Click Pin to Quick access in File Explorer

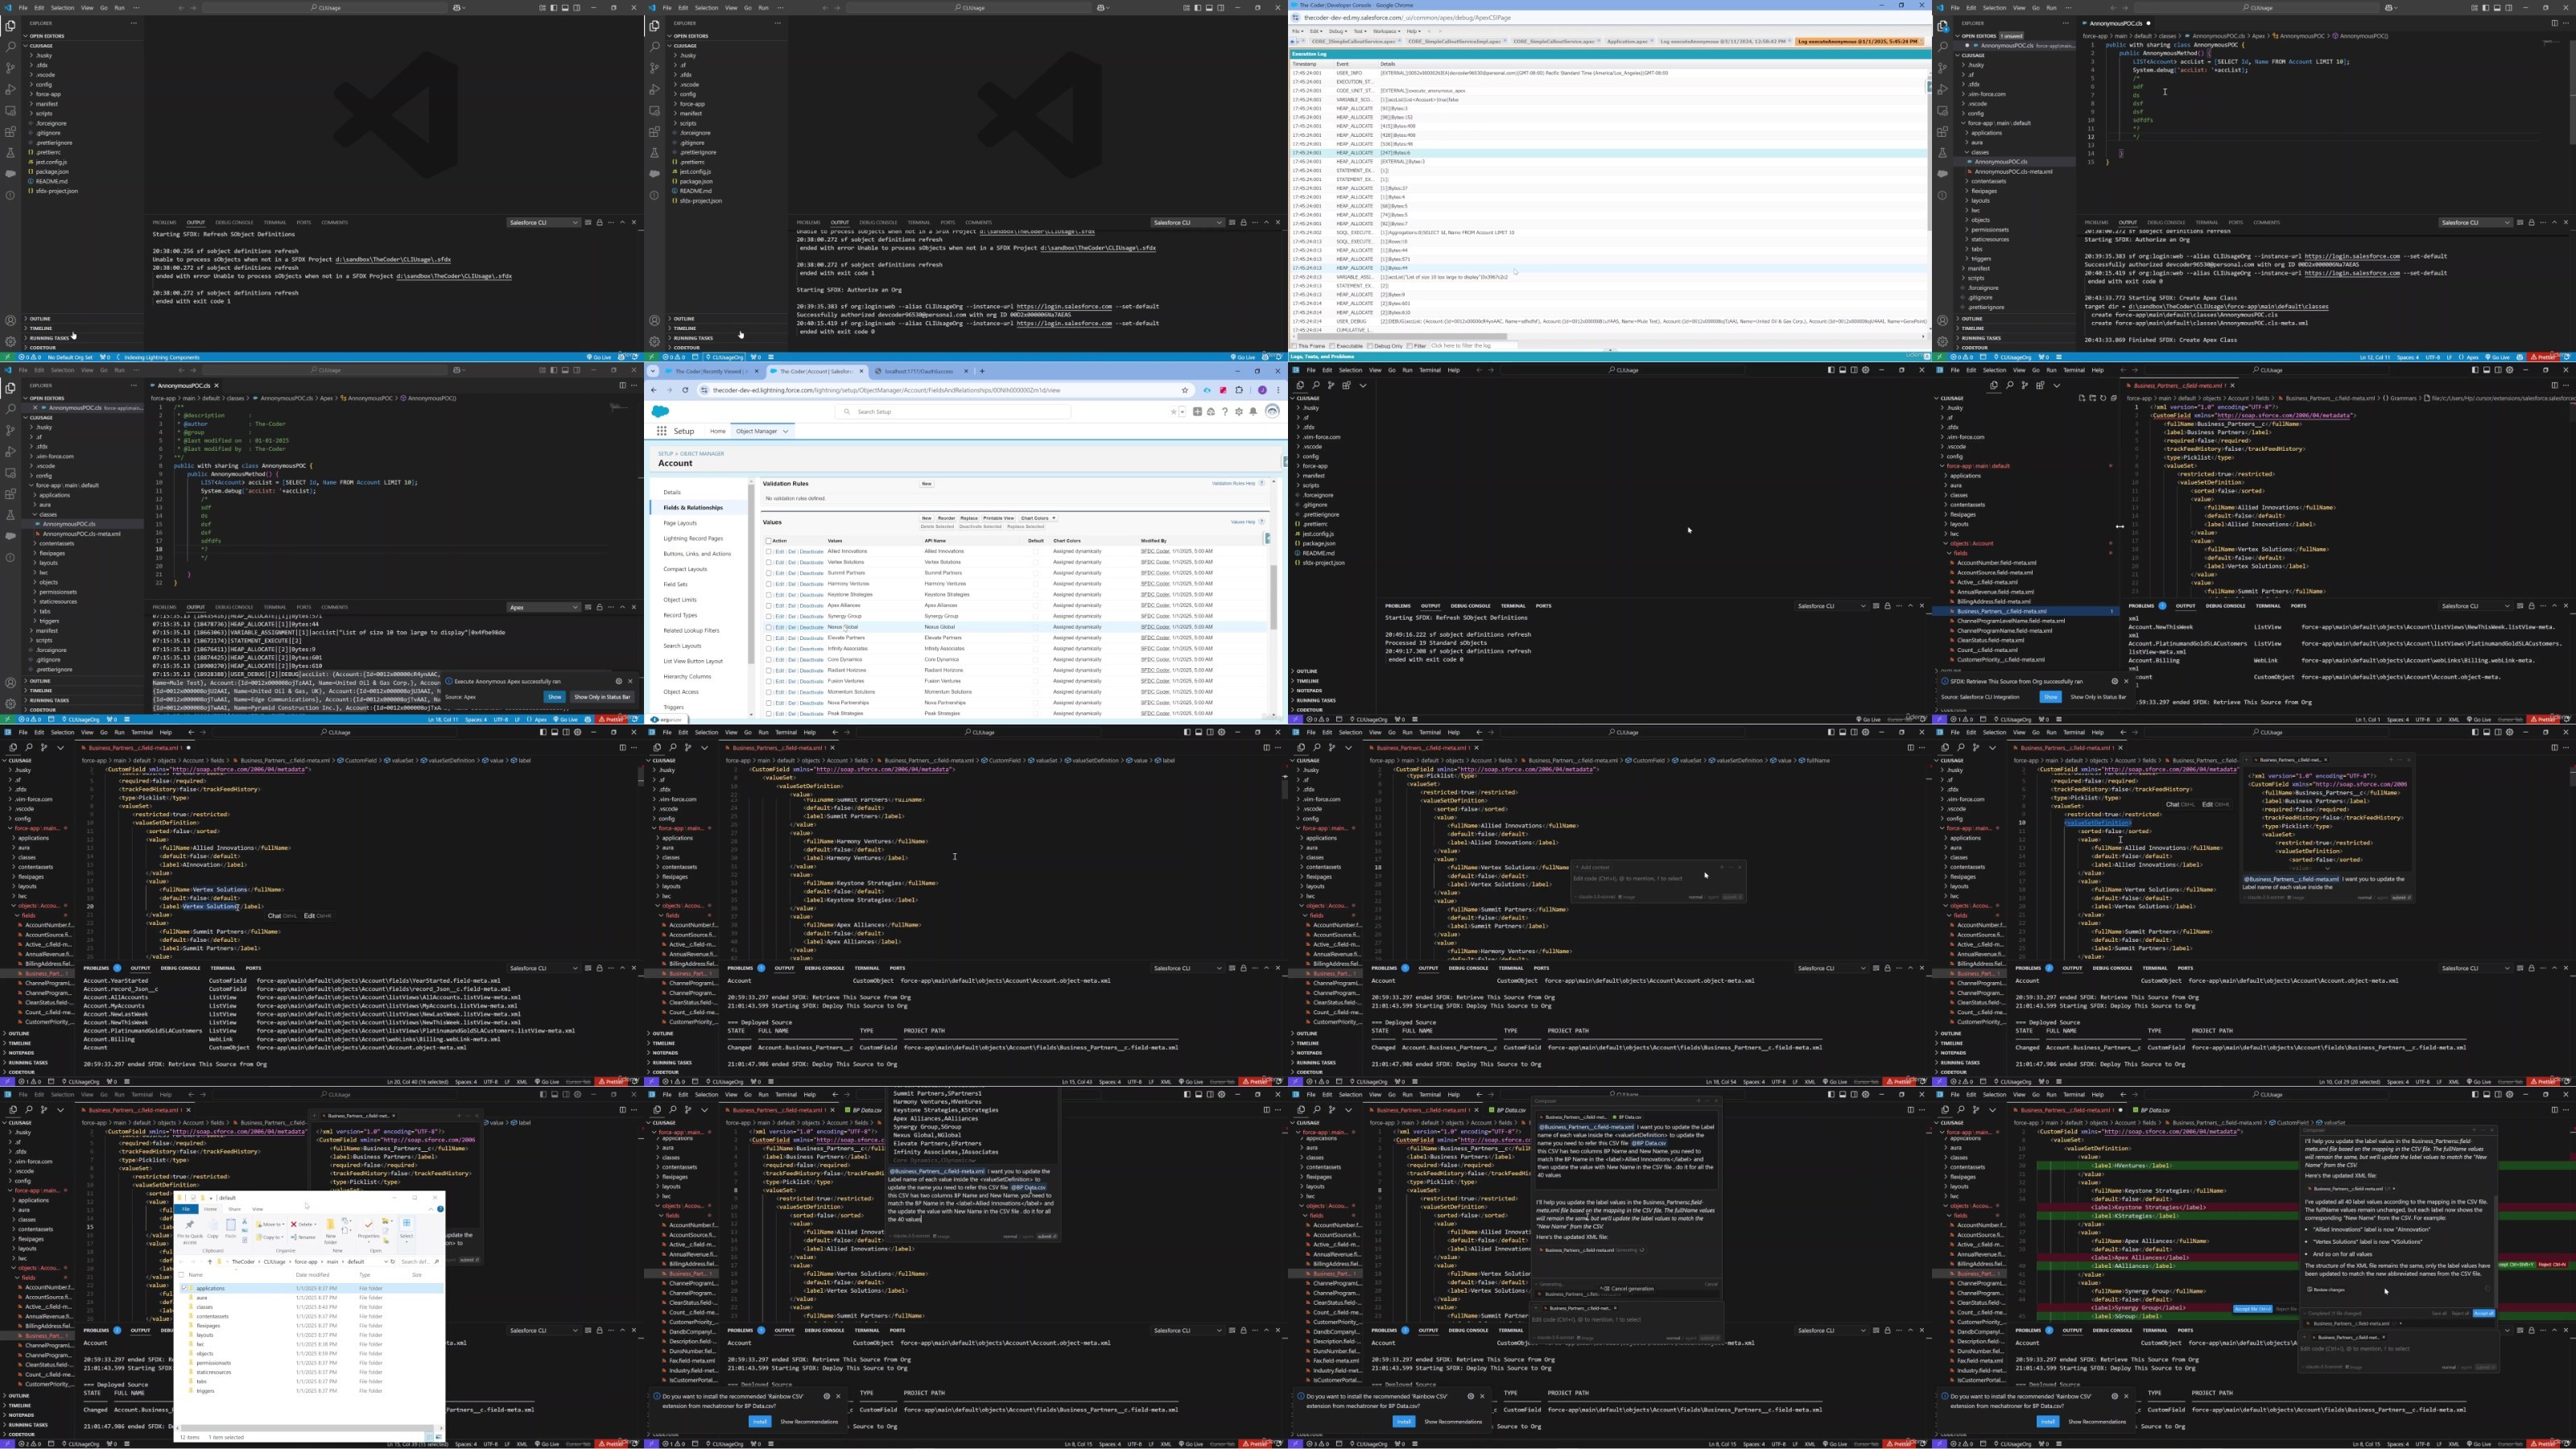pyautogui.click(x=190, y=1232)
